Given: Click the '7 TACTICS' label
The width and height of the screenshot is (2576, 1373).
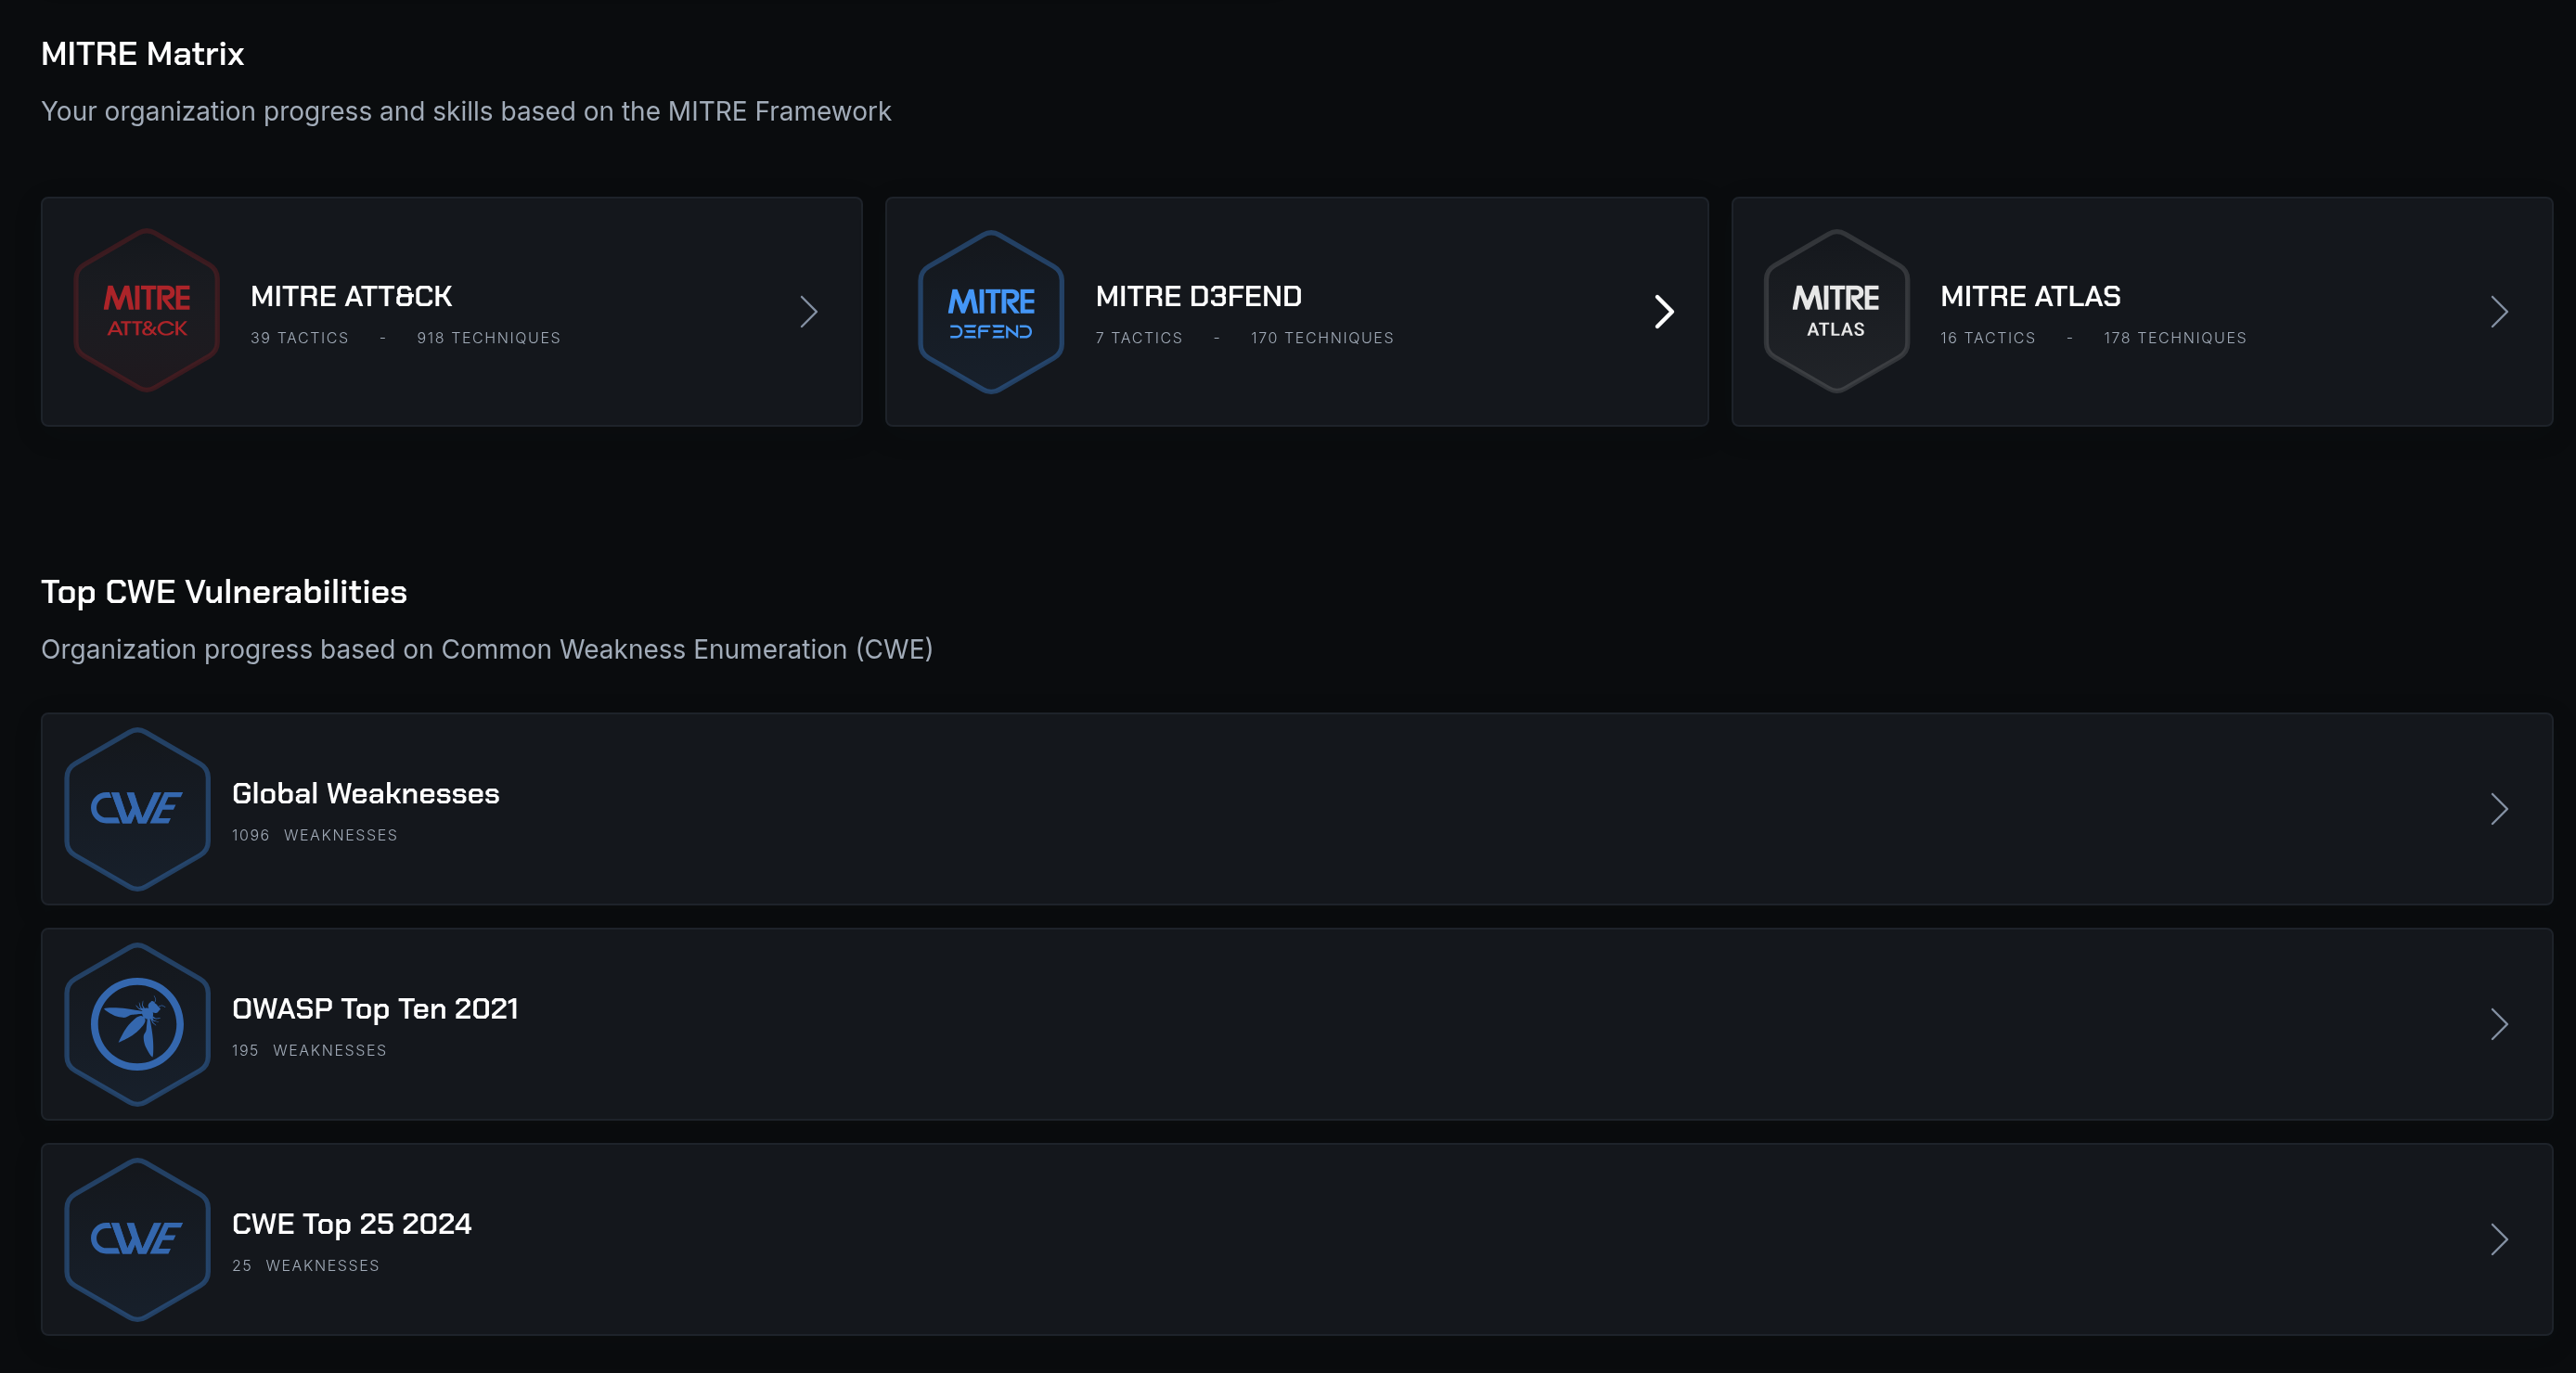Looking at the screenshot, I should click(x=1138, y=338).
